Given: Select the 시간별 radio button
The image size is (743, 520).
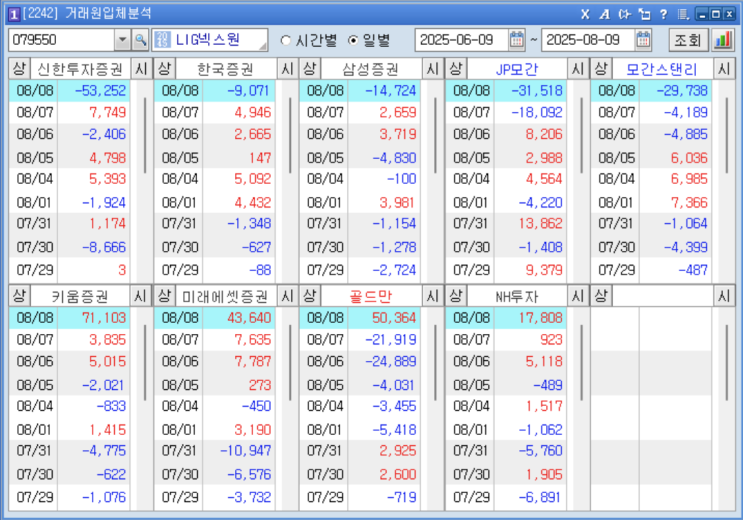Looking at the screenshot, I should point(285,40).
